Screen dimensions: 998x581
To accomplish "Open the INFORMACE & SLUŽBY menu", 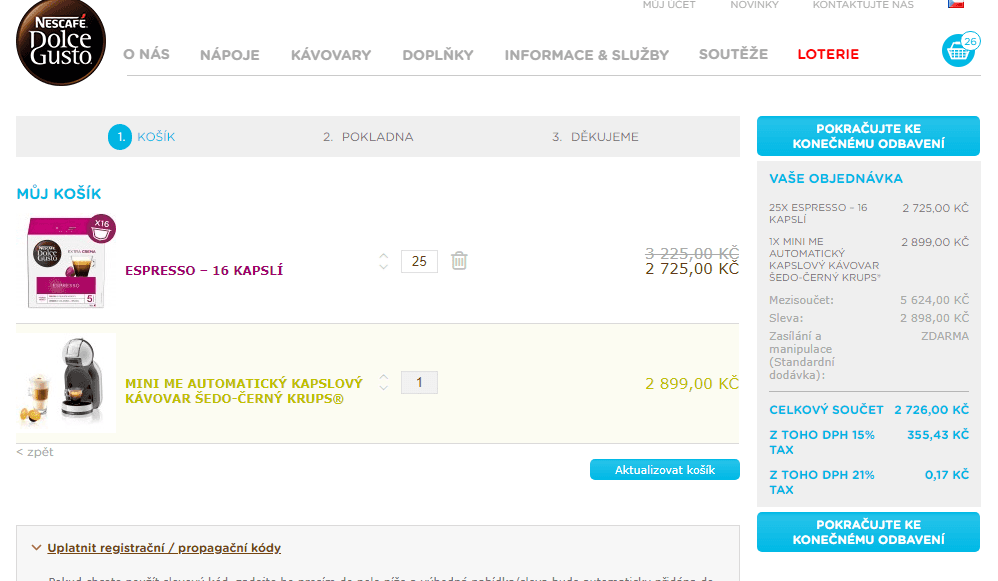I will click(x=587, y=55).
